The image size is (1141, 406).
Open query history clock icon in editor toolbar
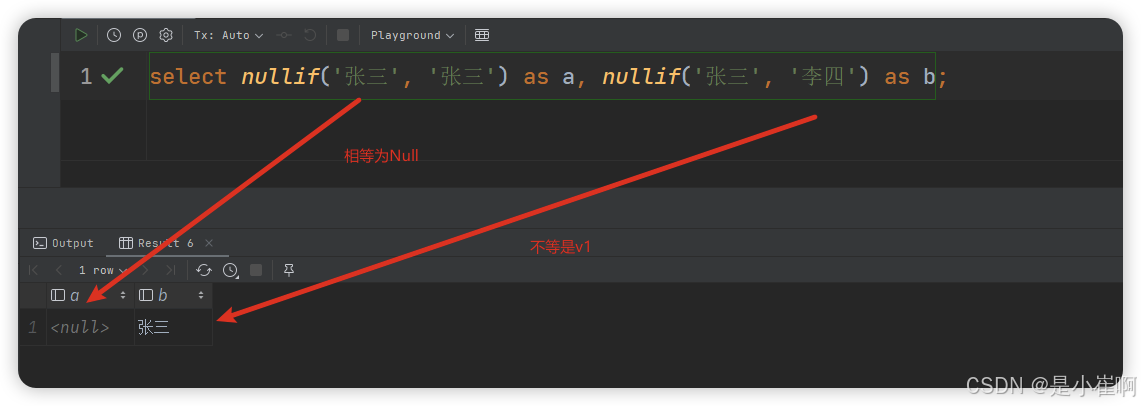coord(114,35)
